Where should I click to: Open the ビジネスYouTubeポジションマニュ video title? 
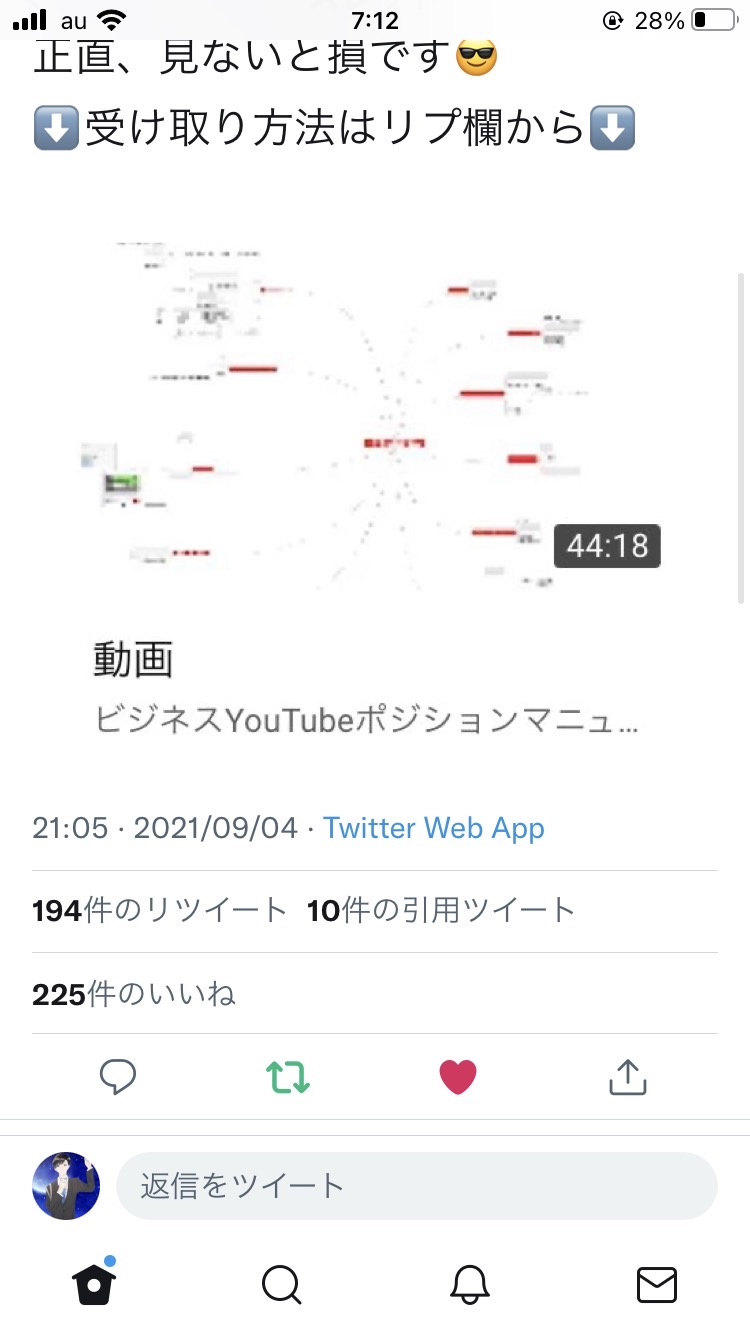click(366, 721)
